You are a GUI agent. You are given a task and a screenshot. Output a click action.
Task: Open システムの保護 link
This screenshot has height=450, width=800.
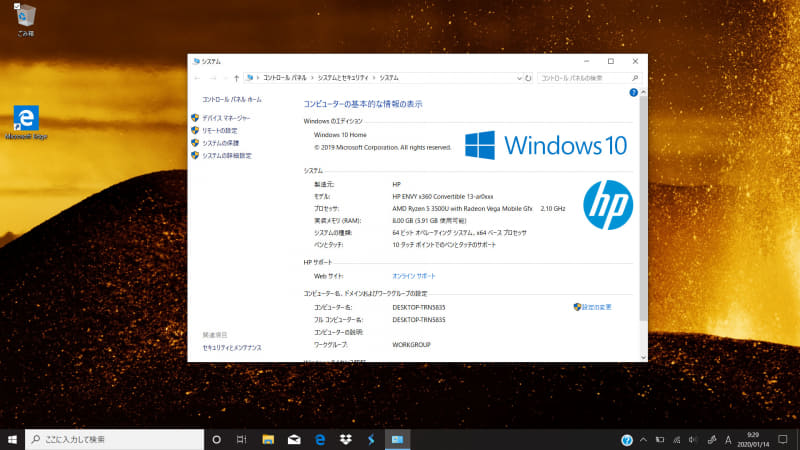(x=220, y=143)
